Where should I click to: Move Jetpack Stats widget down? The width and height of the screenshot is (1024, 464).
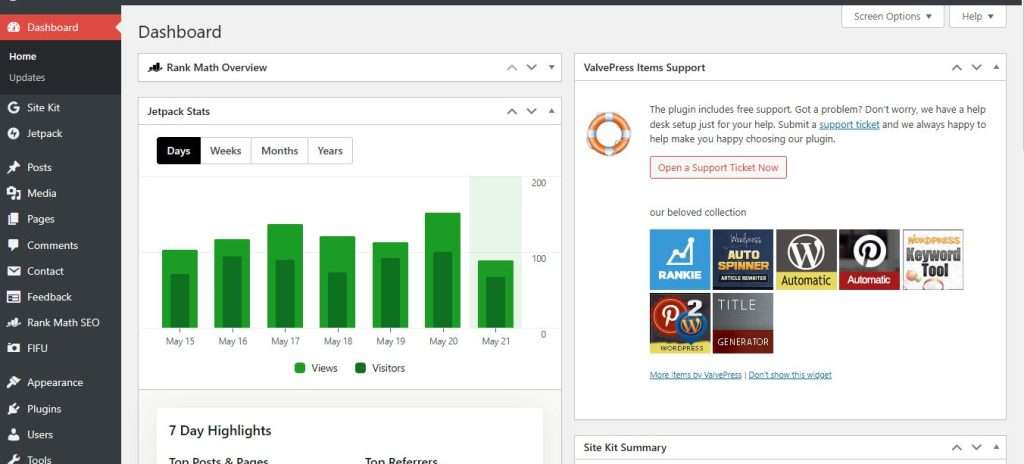click(x=532, y=111)
